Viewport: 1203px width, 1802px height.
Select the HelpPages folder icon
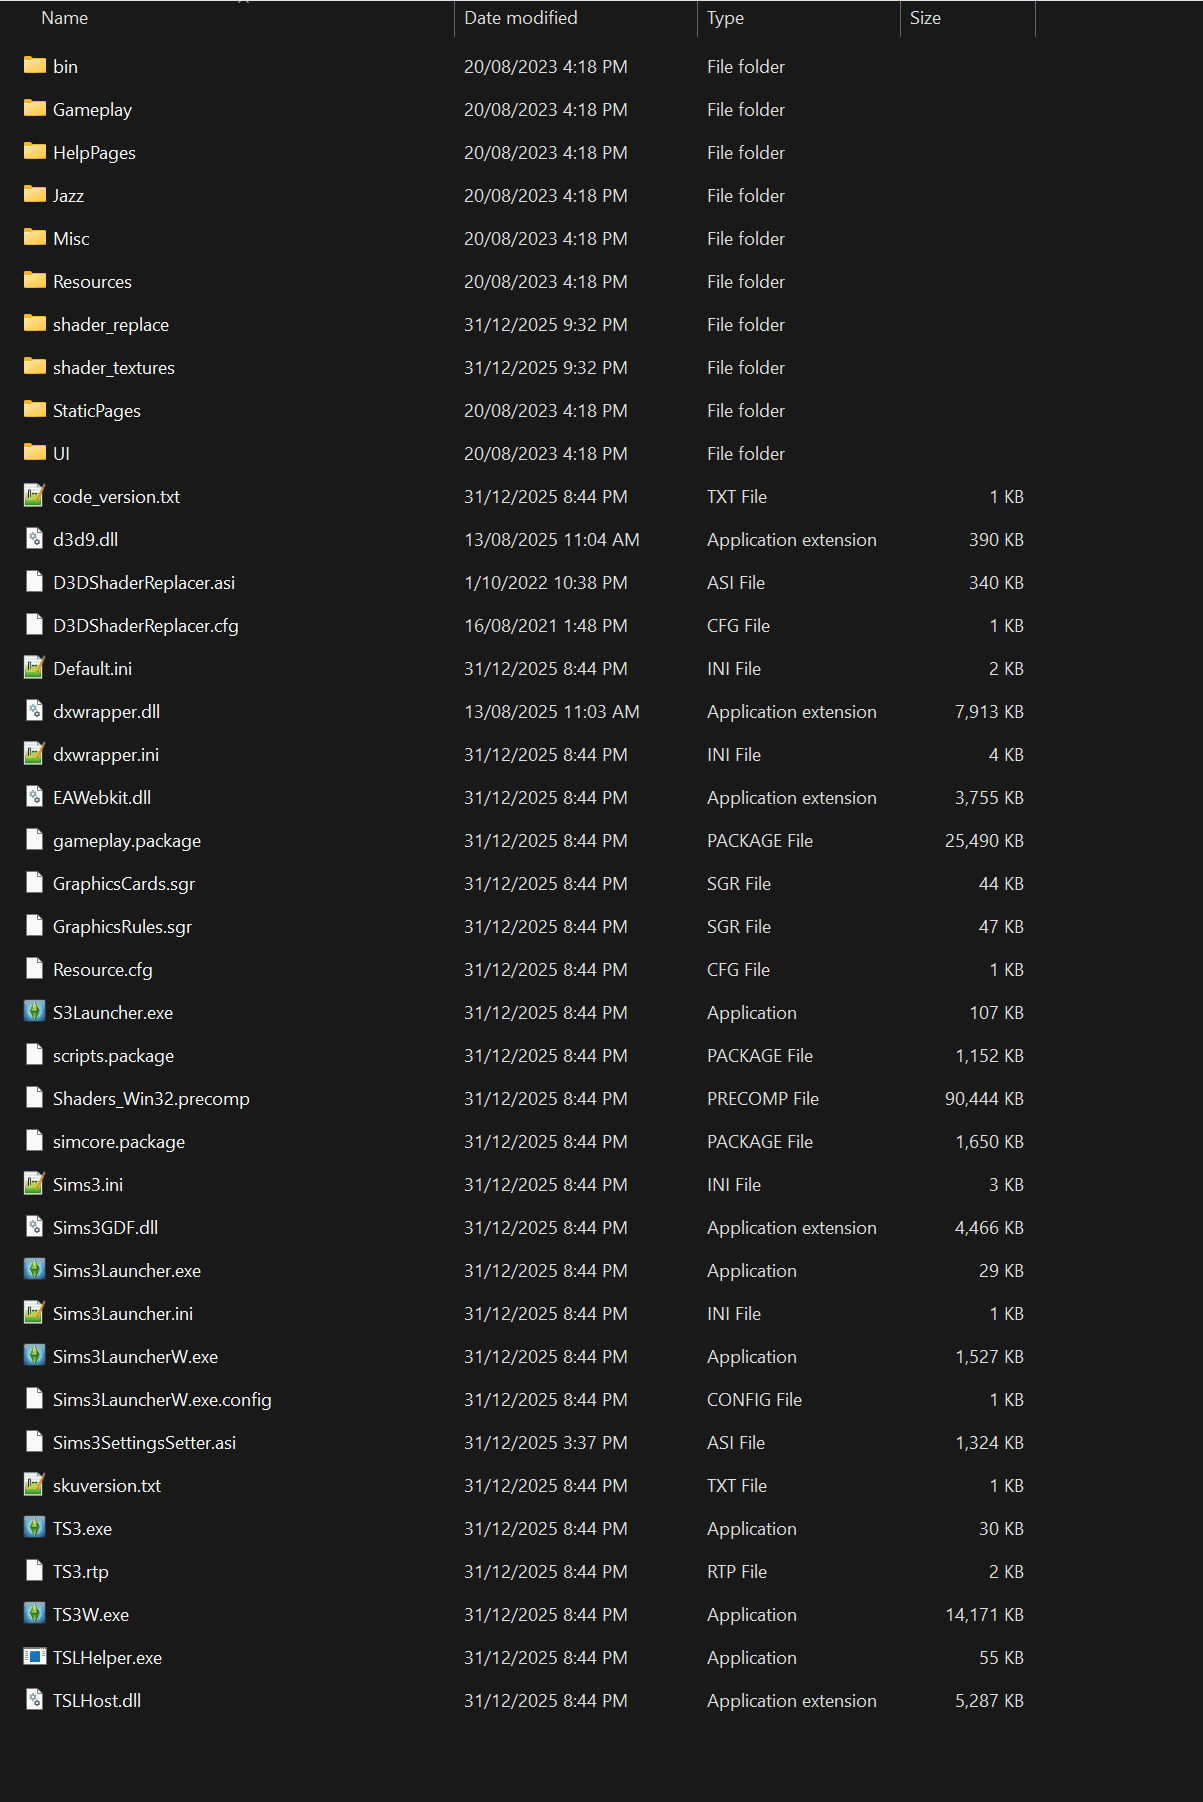point(35,152)
